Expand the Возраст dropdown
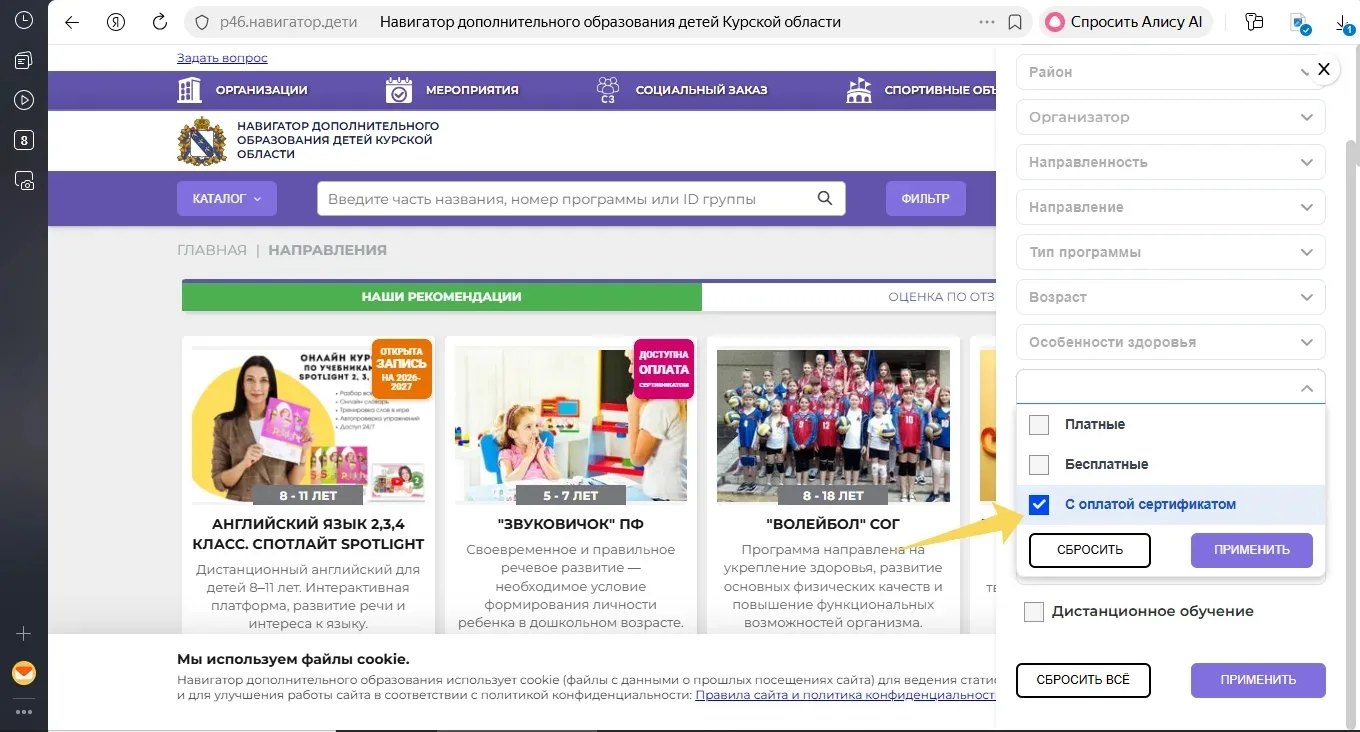This screenshot has width=1360, height=732. 1171,297
